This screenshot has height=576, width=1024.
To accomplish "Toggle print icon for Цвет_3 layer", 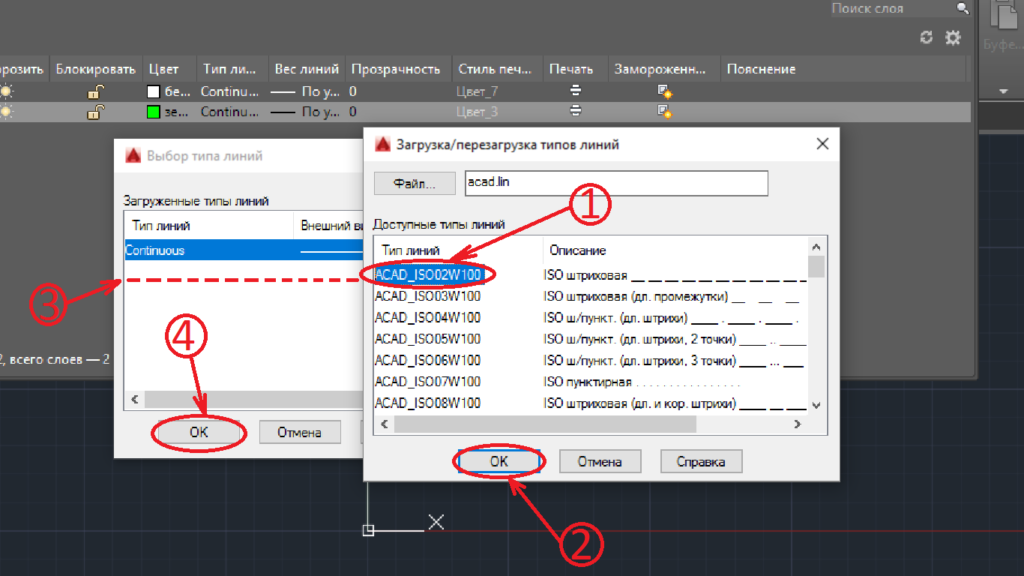I will tap(576, 112).
